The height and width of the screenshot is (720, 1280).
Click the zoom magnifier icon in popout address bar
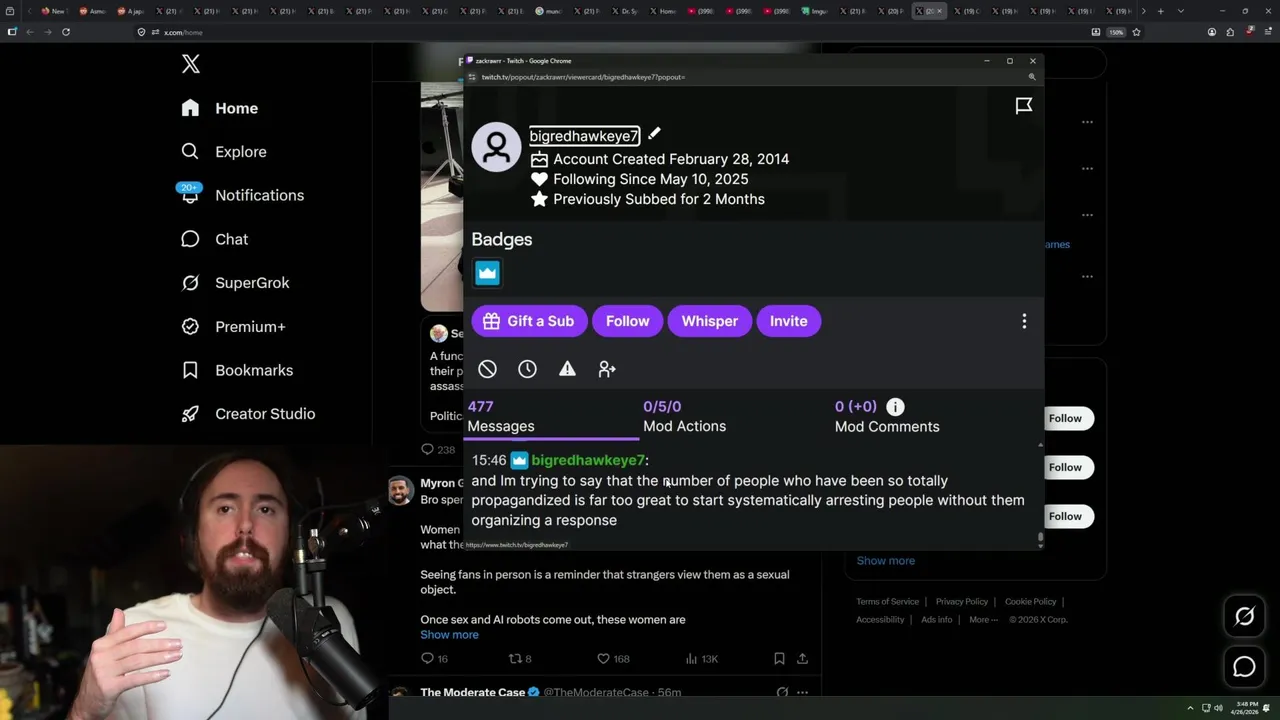(1032, 77)
